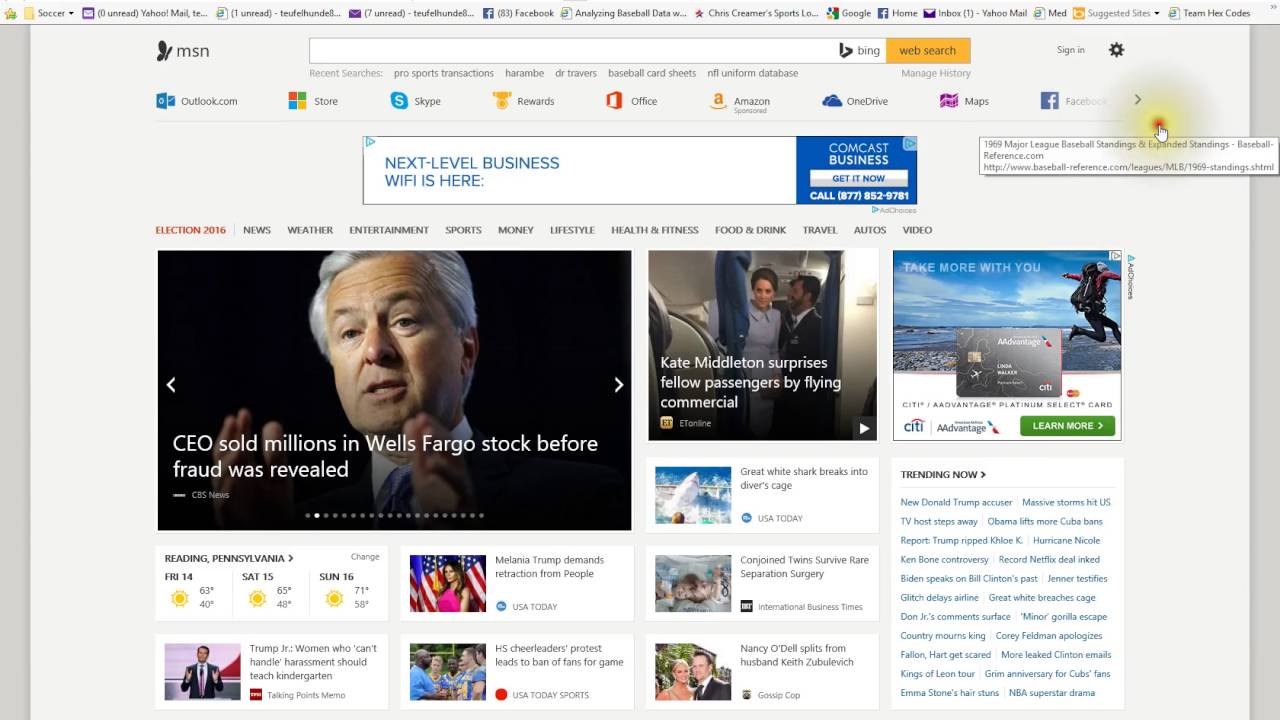Screen dimensions: 1280x720
Task: Open the Lifestyle section
Action: click(x=572, y=230)
